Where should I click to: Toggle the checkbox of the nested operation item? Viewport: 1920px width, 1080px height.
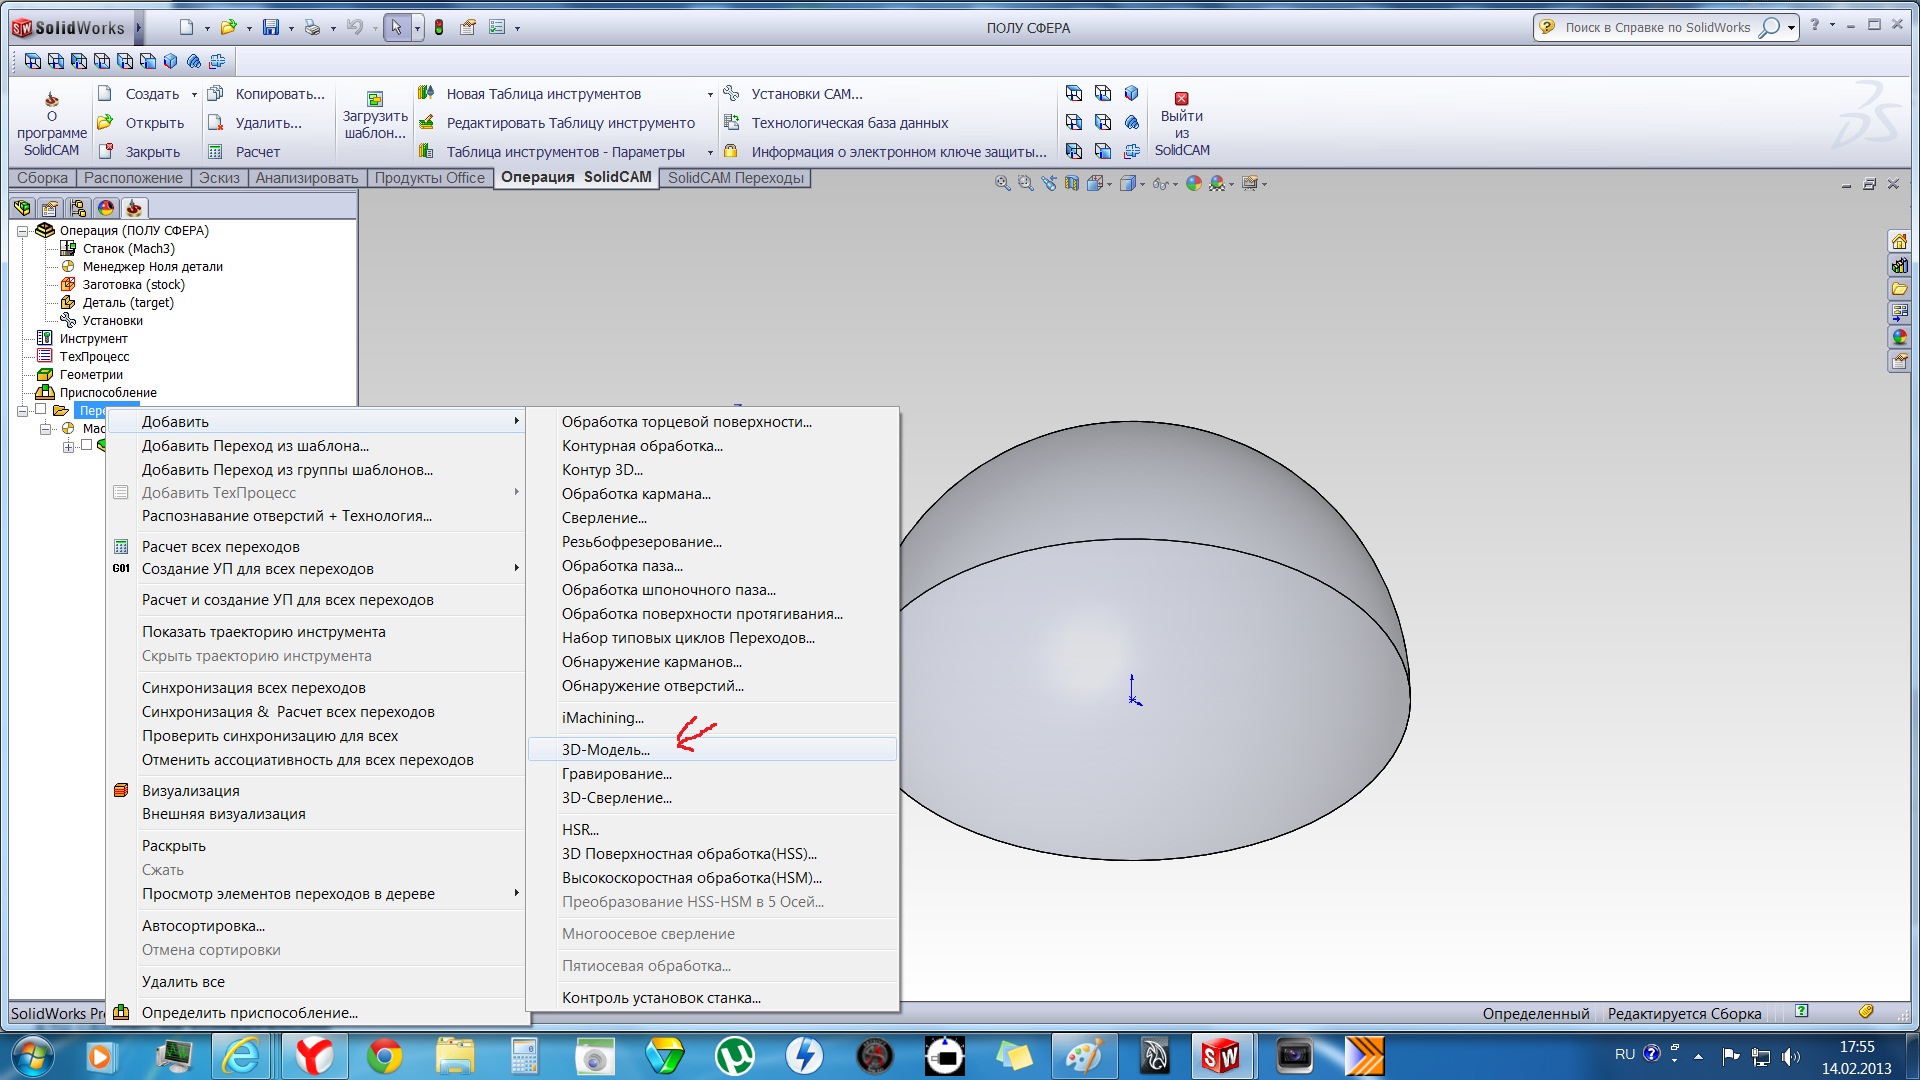(87, 446)
